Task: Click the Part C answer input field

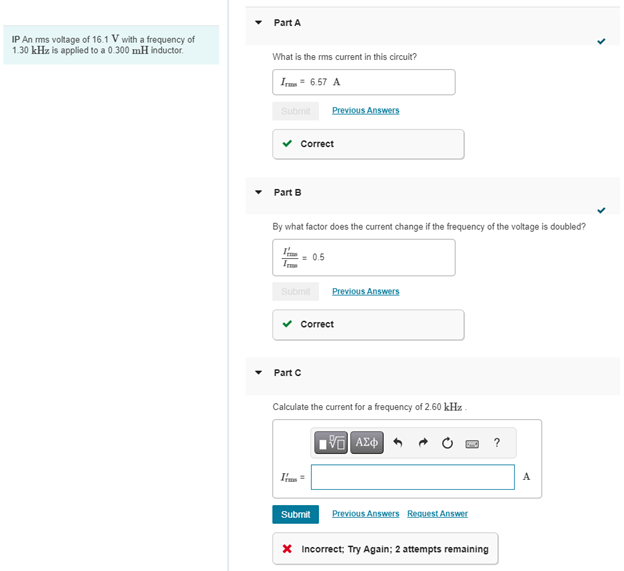Action: point(413,477)
